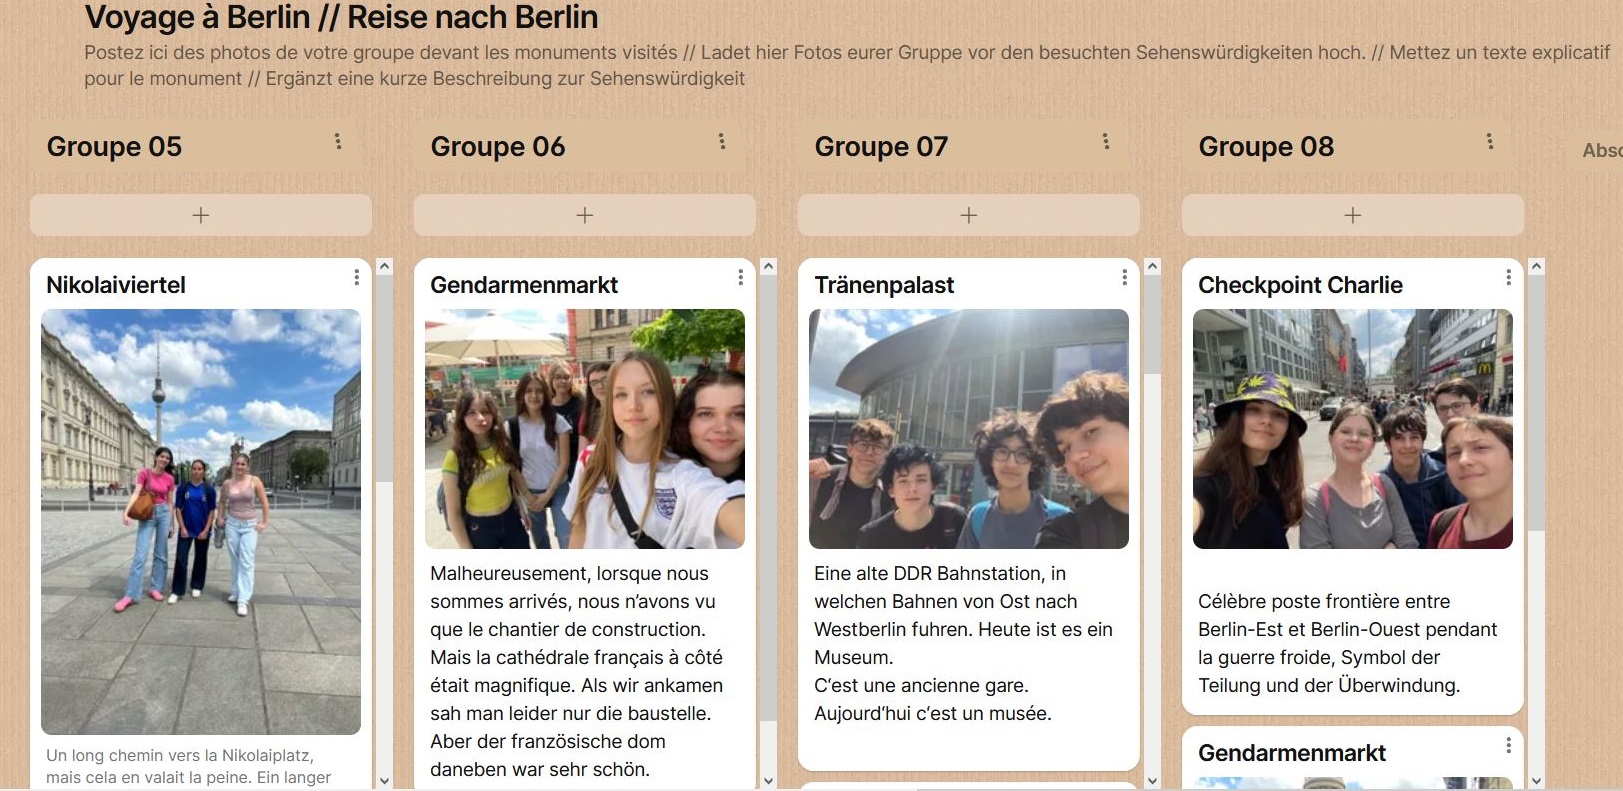Screen dimensions: 1623x791
Task: Click the scroll-down arrow in Groupe 06 column
Action: (x=769, y=781)
